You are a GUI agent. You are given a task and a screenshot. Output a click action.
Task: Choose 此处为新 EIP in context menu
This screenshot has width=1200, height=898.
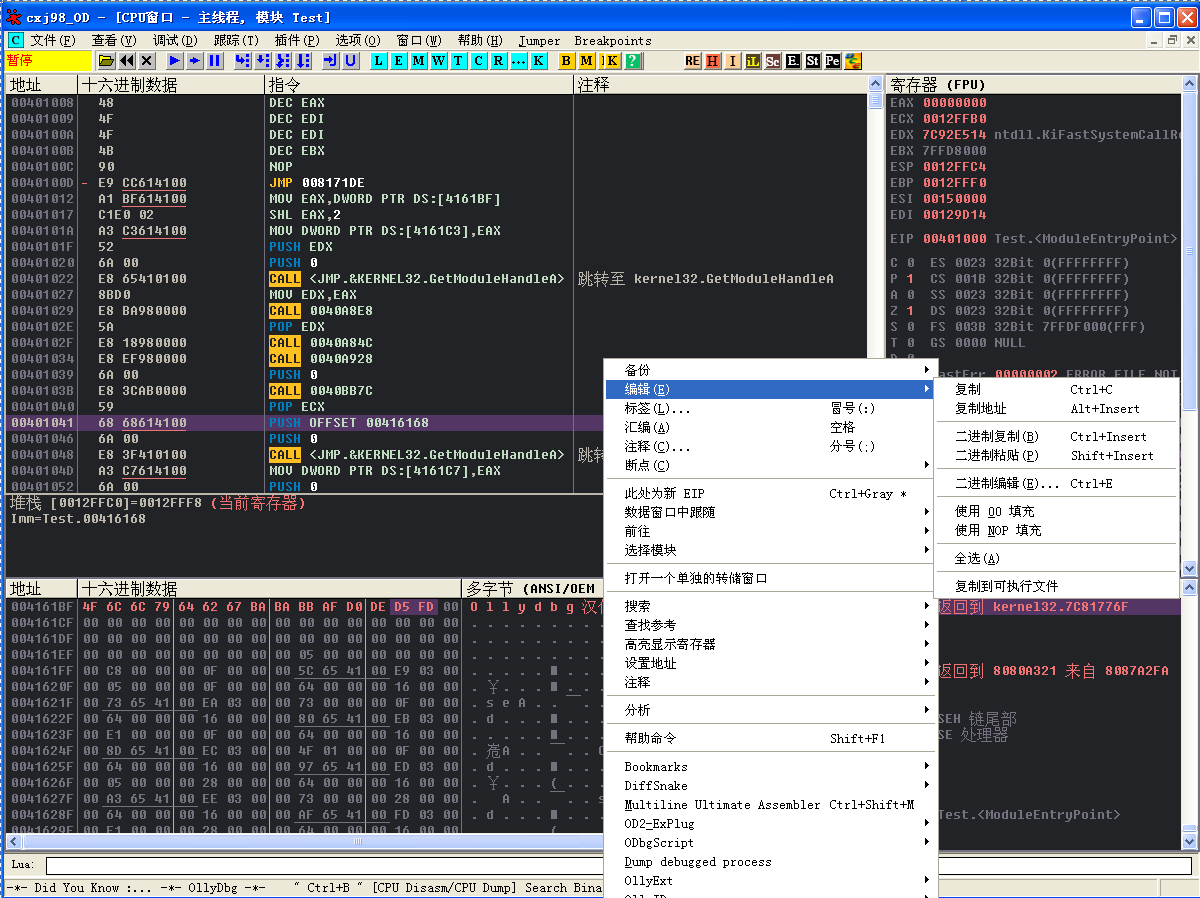pyautogui.click(x=770, y=493)
